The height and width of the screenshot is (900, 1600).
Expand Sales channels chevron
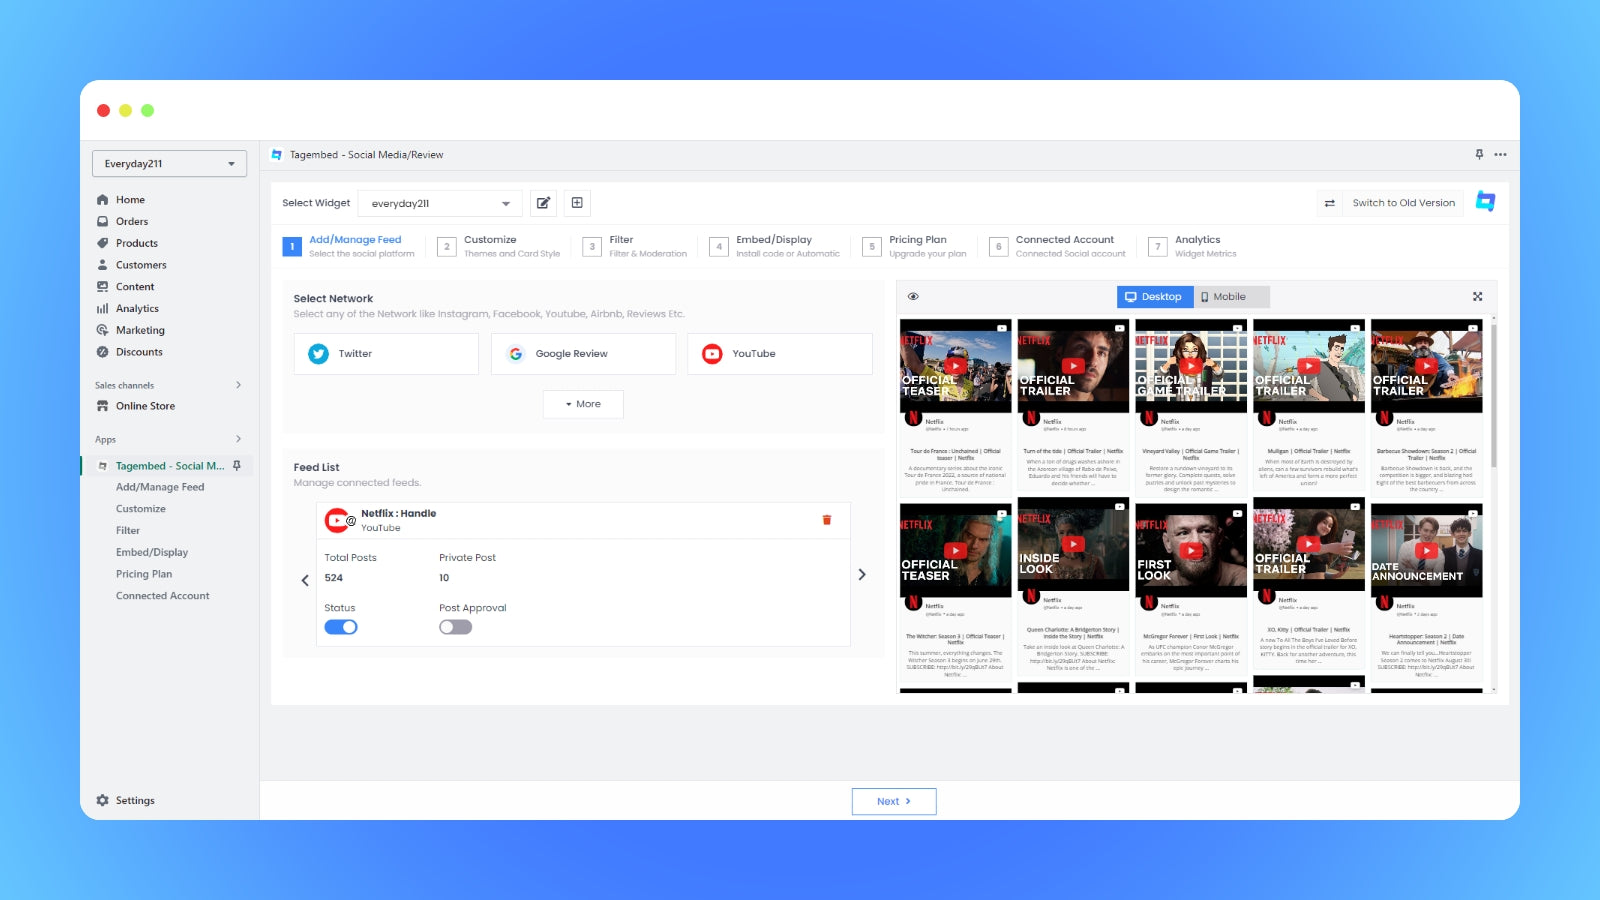238,385
